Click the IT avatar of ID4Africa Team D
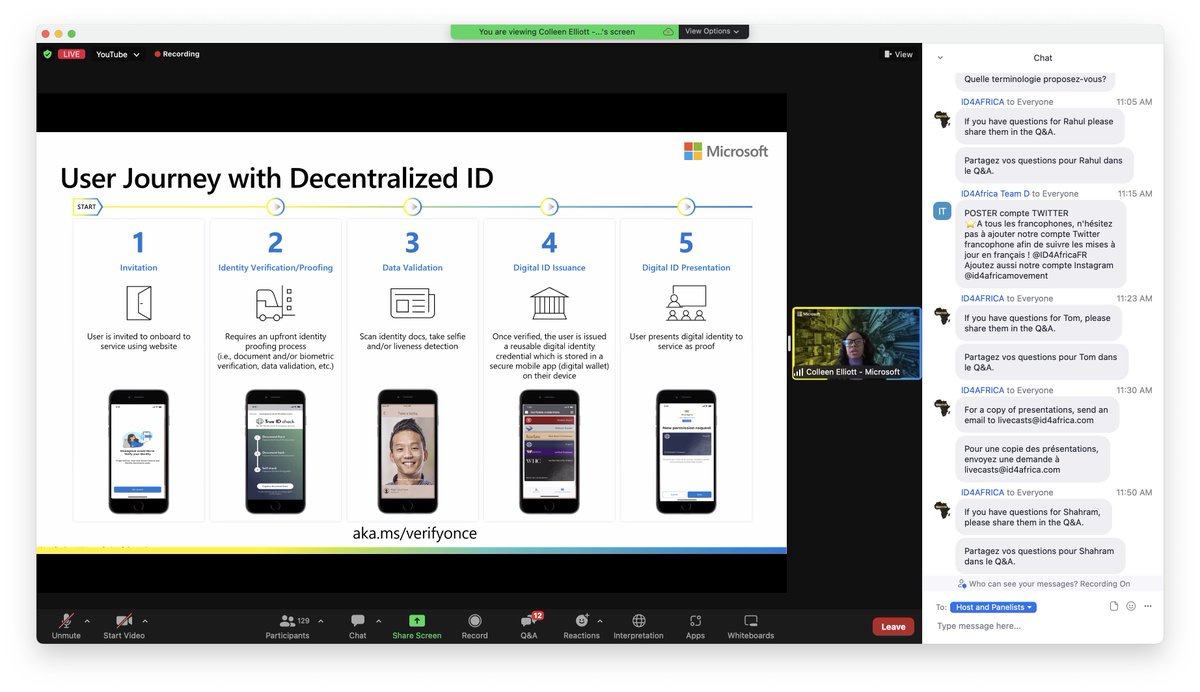1200x692 pixels. (x=941, y=211)
